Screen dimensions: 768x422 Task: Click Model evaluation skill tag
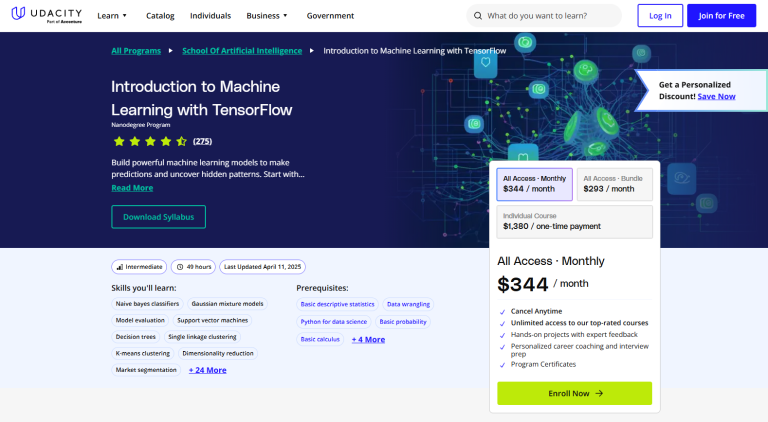point(140,320)
